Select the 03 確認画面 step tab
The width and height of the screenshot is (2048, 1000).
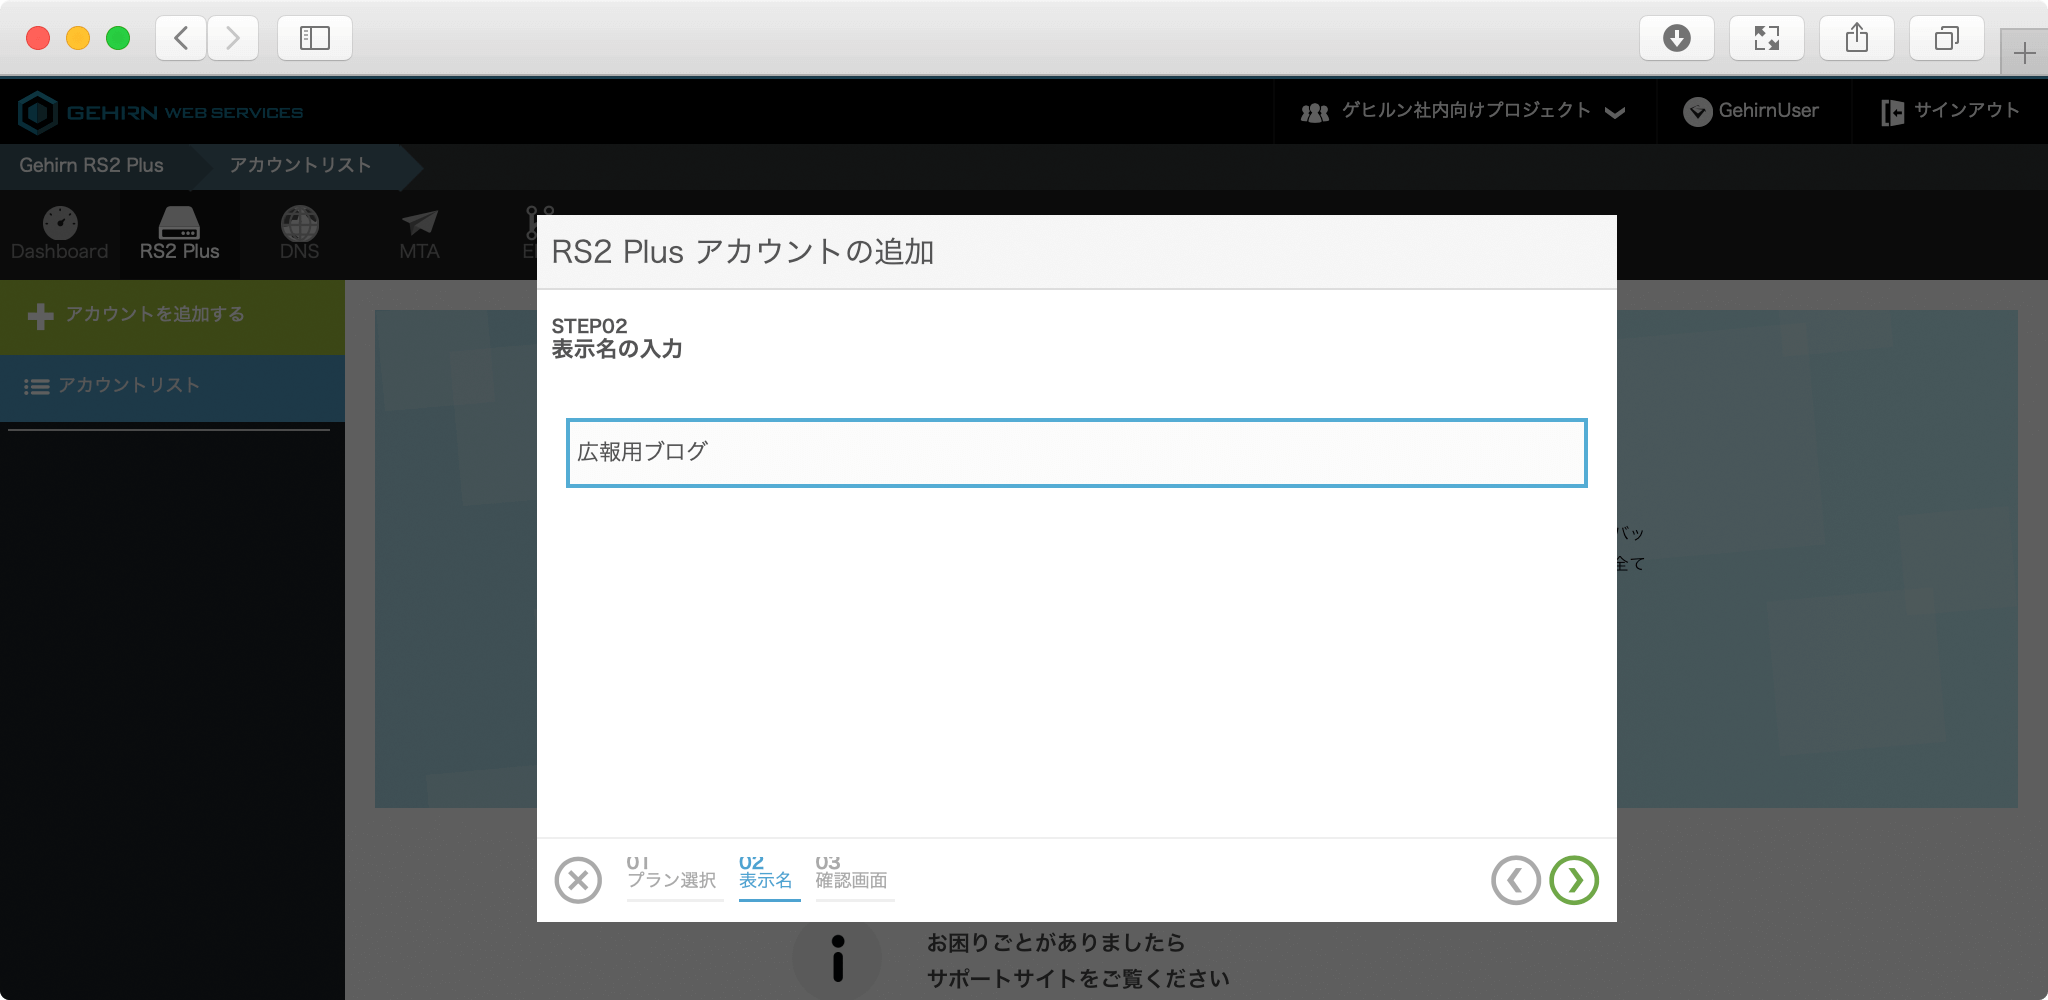click(x=852, y=875)
